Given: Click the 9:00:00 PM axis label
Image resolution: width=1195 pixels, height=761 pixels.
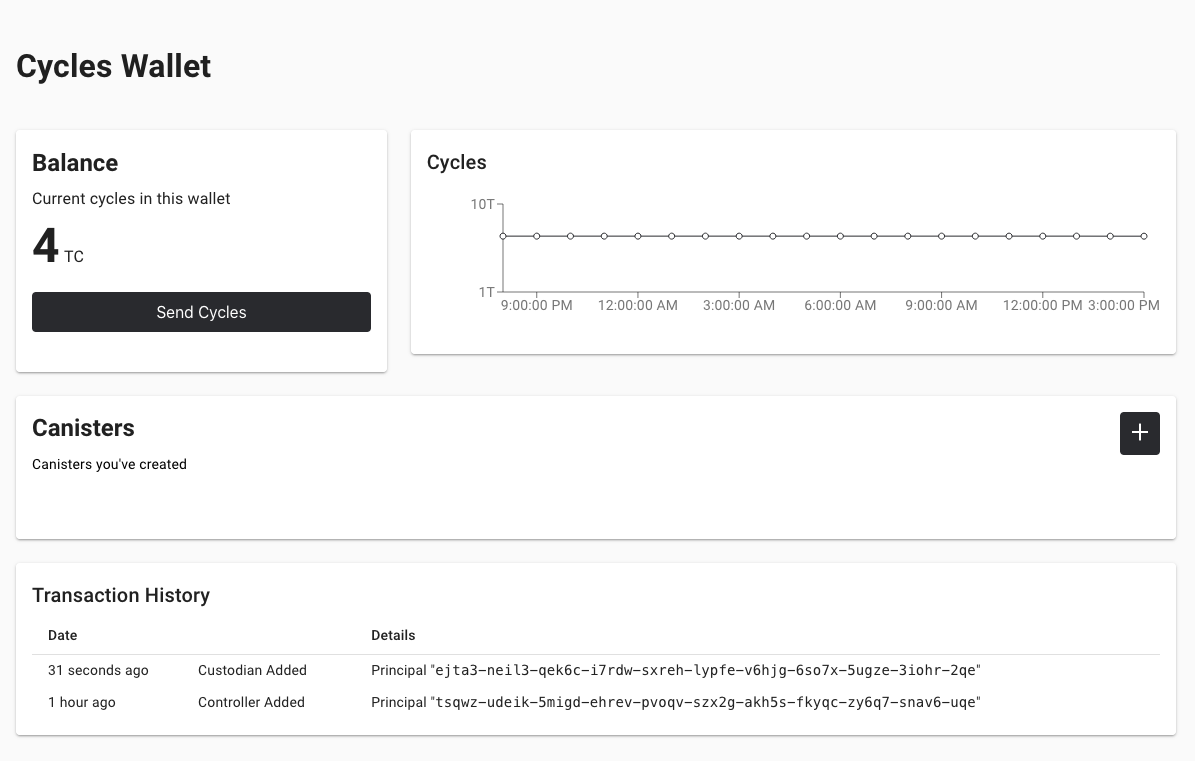Looking at the screenshot, I should 536,305.
